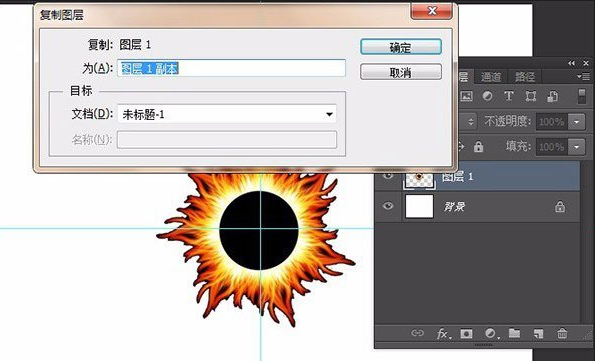
Task: Switch to the 路径 tab
Action: pyautogui.click(x=525, y=77)
